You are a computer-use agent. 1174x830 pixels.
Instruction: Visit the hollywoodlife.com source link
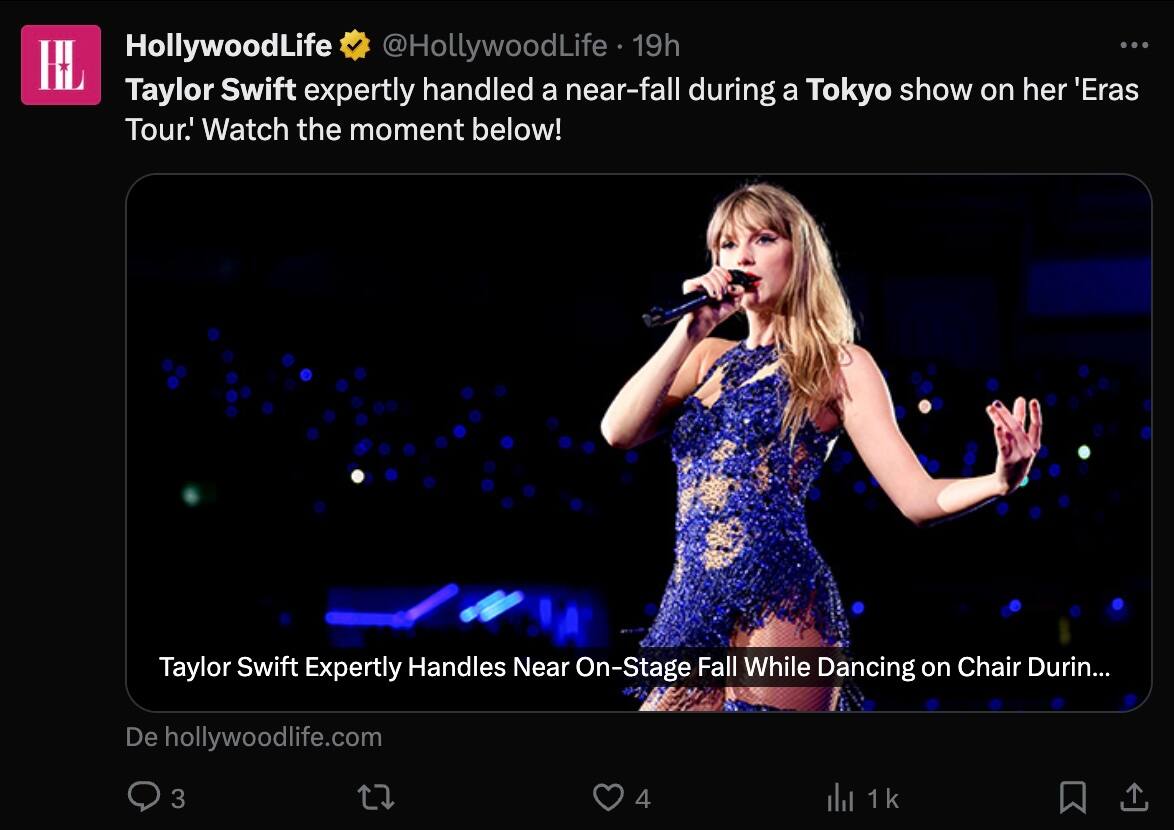[x=254, y=738]
